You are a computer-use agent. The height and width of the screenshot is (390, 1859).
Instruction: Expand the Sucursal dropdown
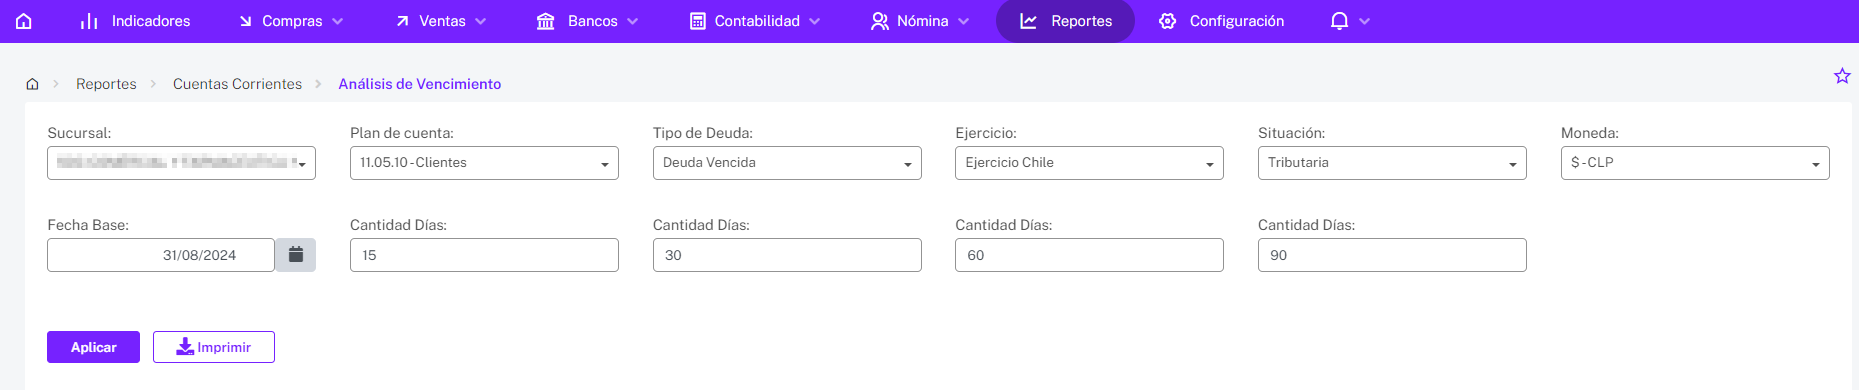tap(181, 163)
